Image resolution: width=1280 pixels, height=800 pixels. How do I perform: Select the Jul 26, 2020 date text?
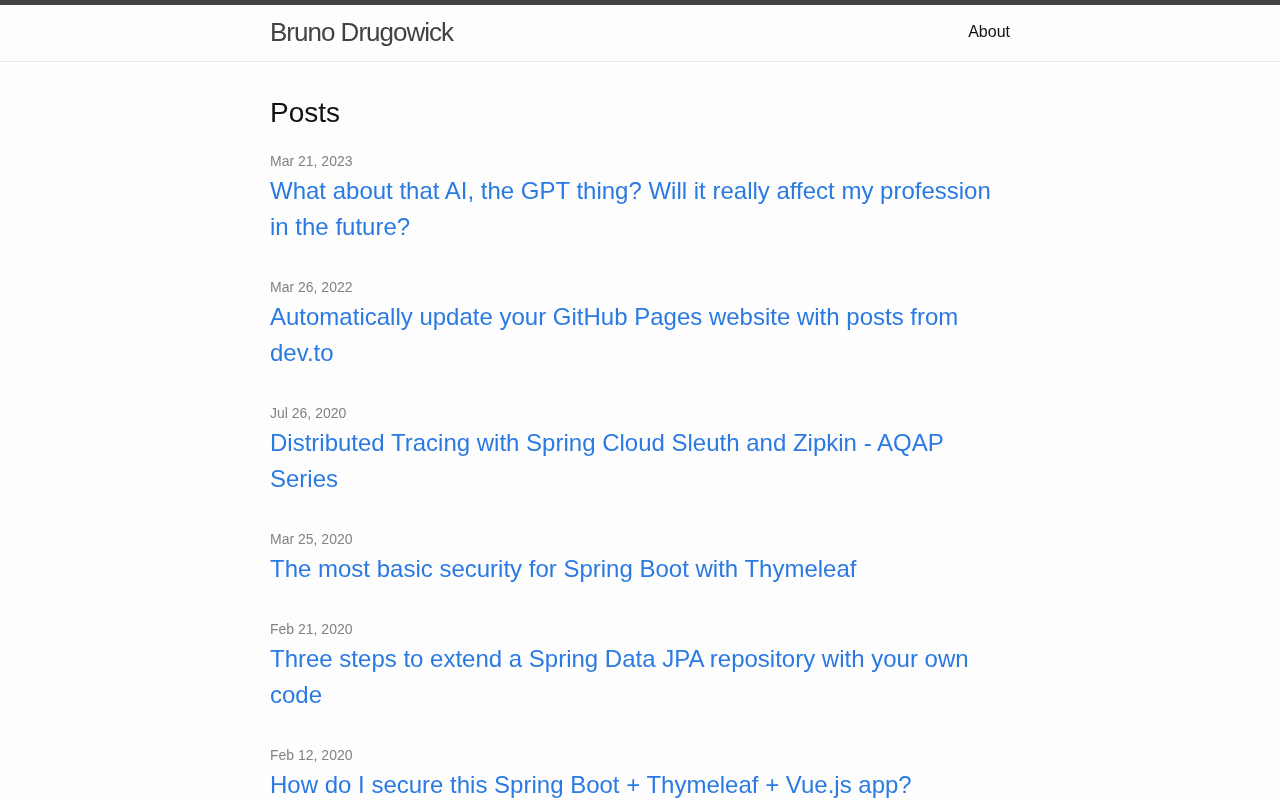(x=308, y=413)
